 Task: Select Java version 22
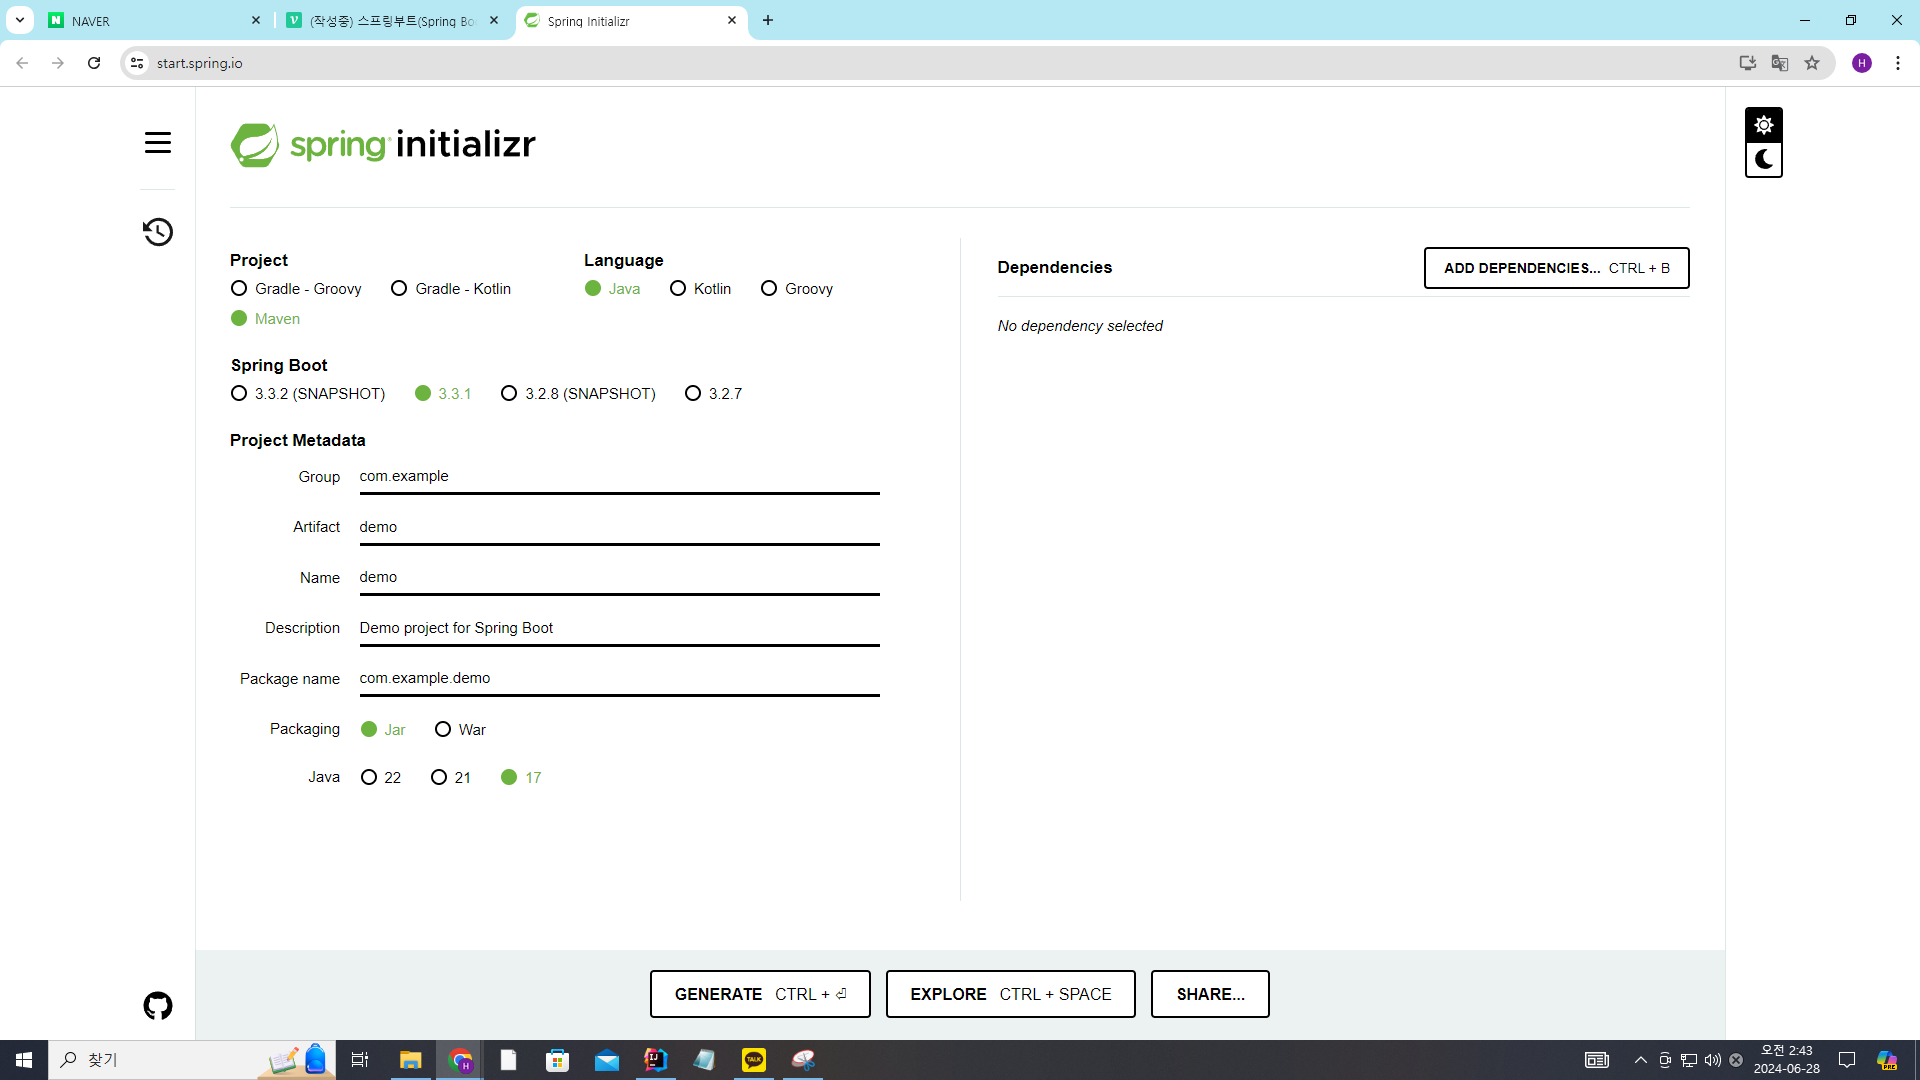point(381,778)
